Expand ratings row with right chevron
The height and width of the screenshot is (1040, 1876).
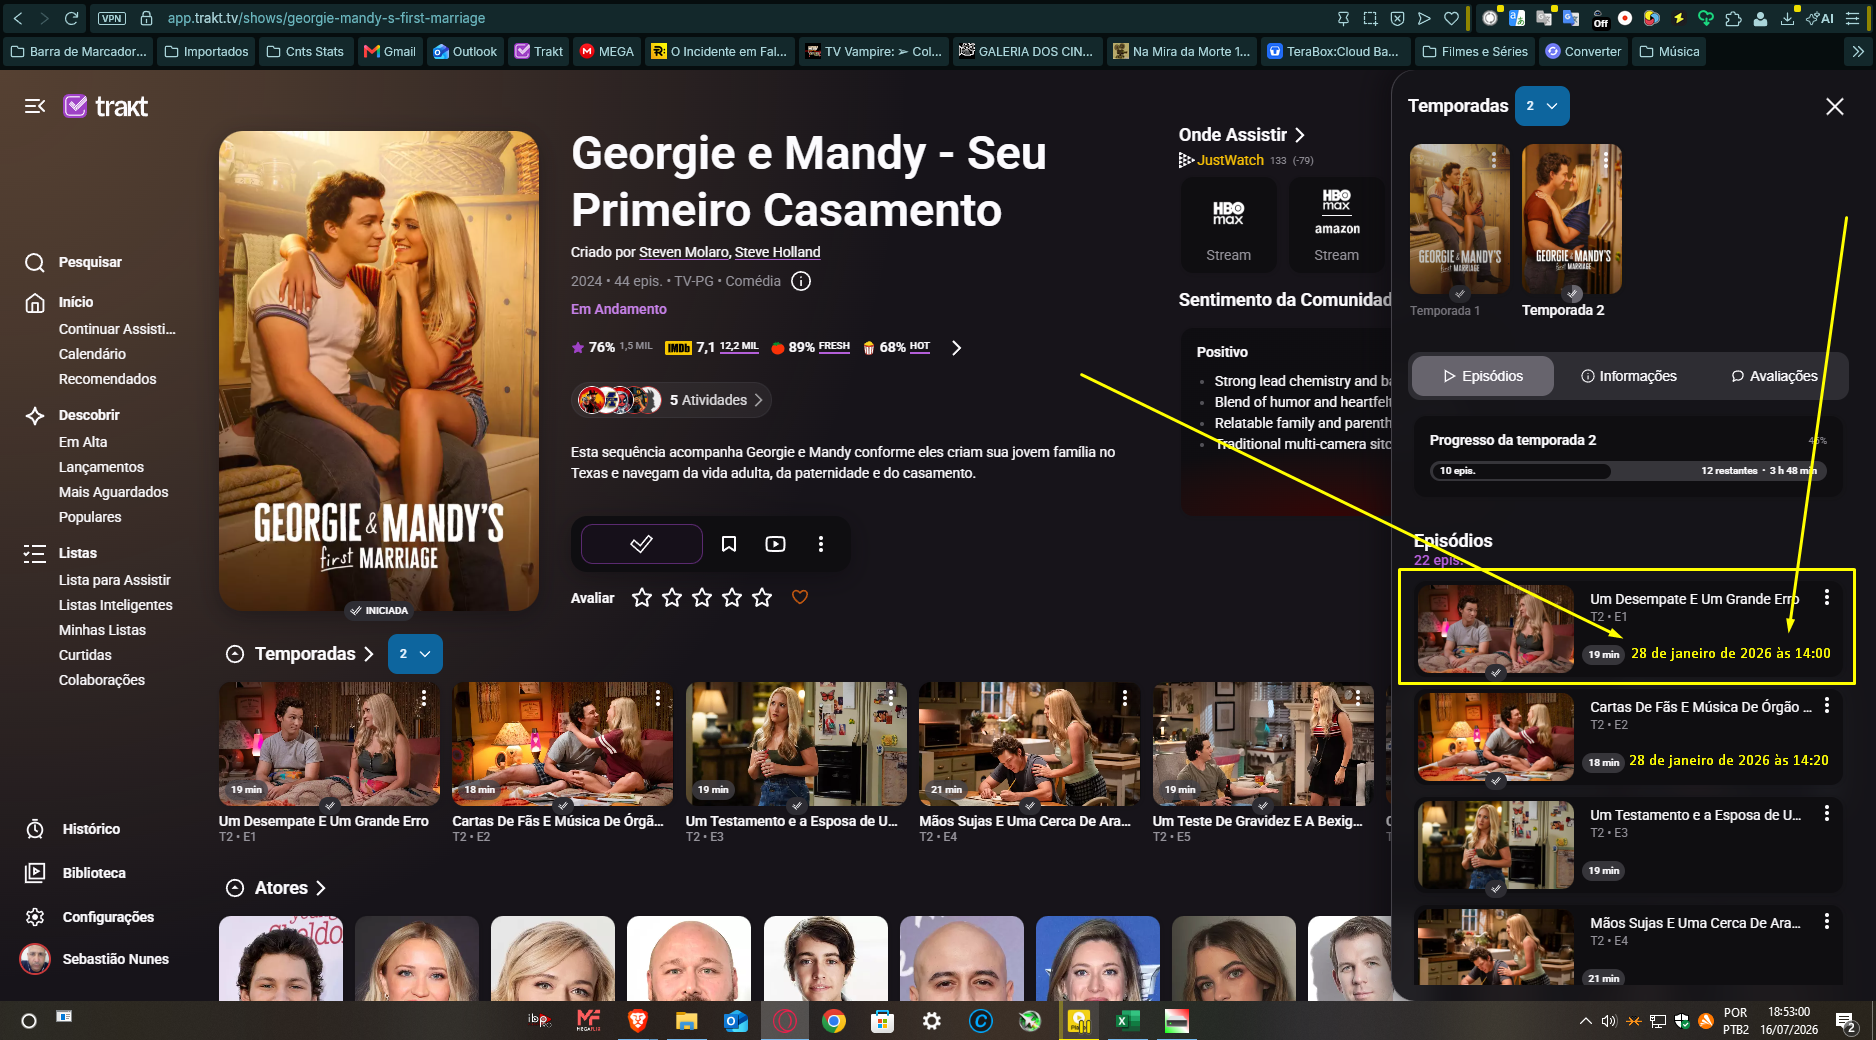pyautogui.click(x=956, y=347)
